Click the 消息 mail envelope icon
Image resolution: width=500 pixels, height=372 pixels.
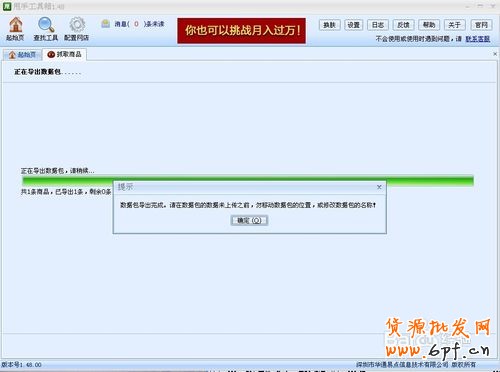(106, 23)
